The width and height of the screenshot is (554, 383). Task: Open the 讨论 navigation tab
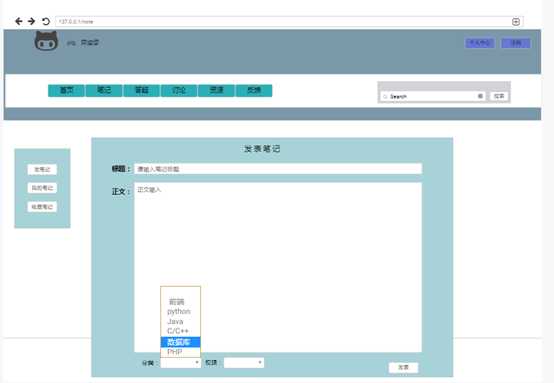click(179, 90)
